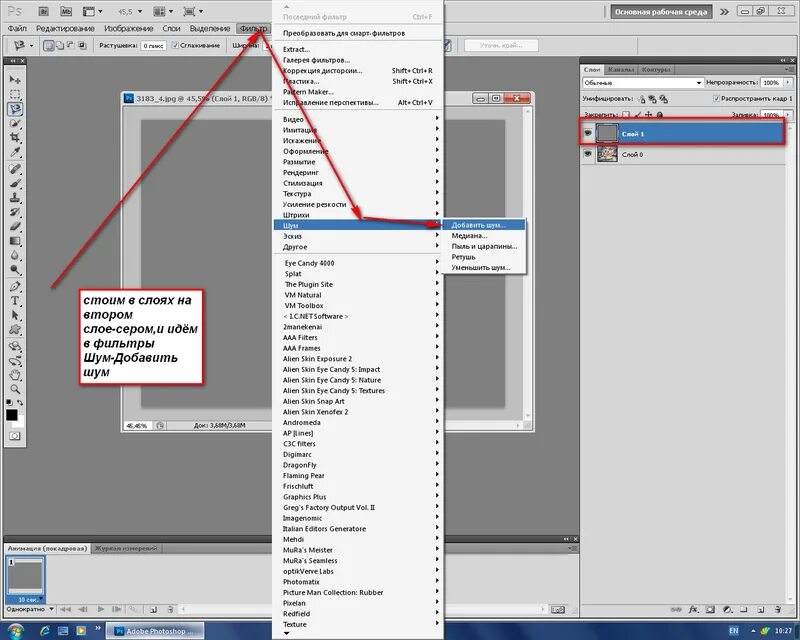Toggle lock all icon

click(660, 115)
